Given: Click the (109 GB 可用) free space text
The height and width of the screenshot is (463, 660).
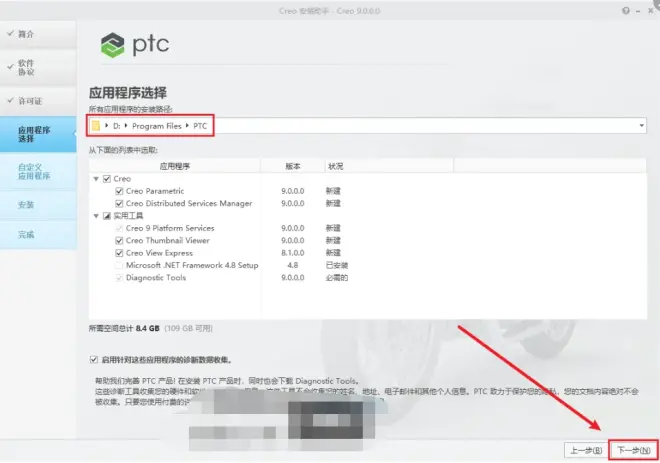Looking at the screenshot, I should coord(188,328).
